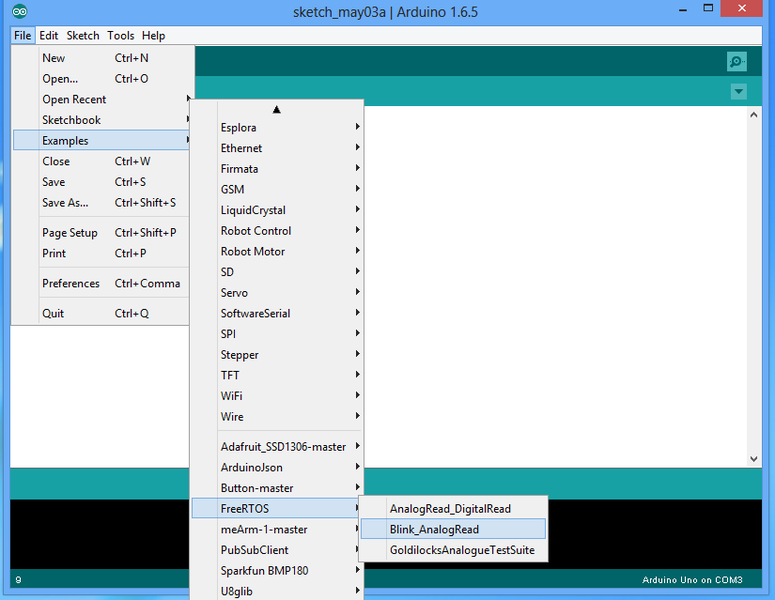Choose Save from the File menu
Viewport: 775px width, 600px height.
tap(101, 182)
